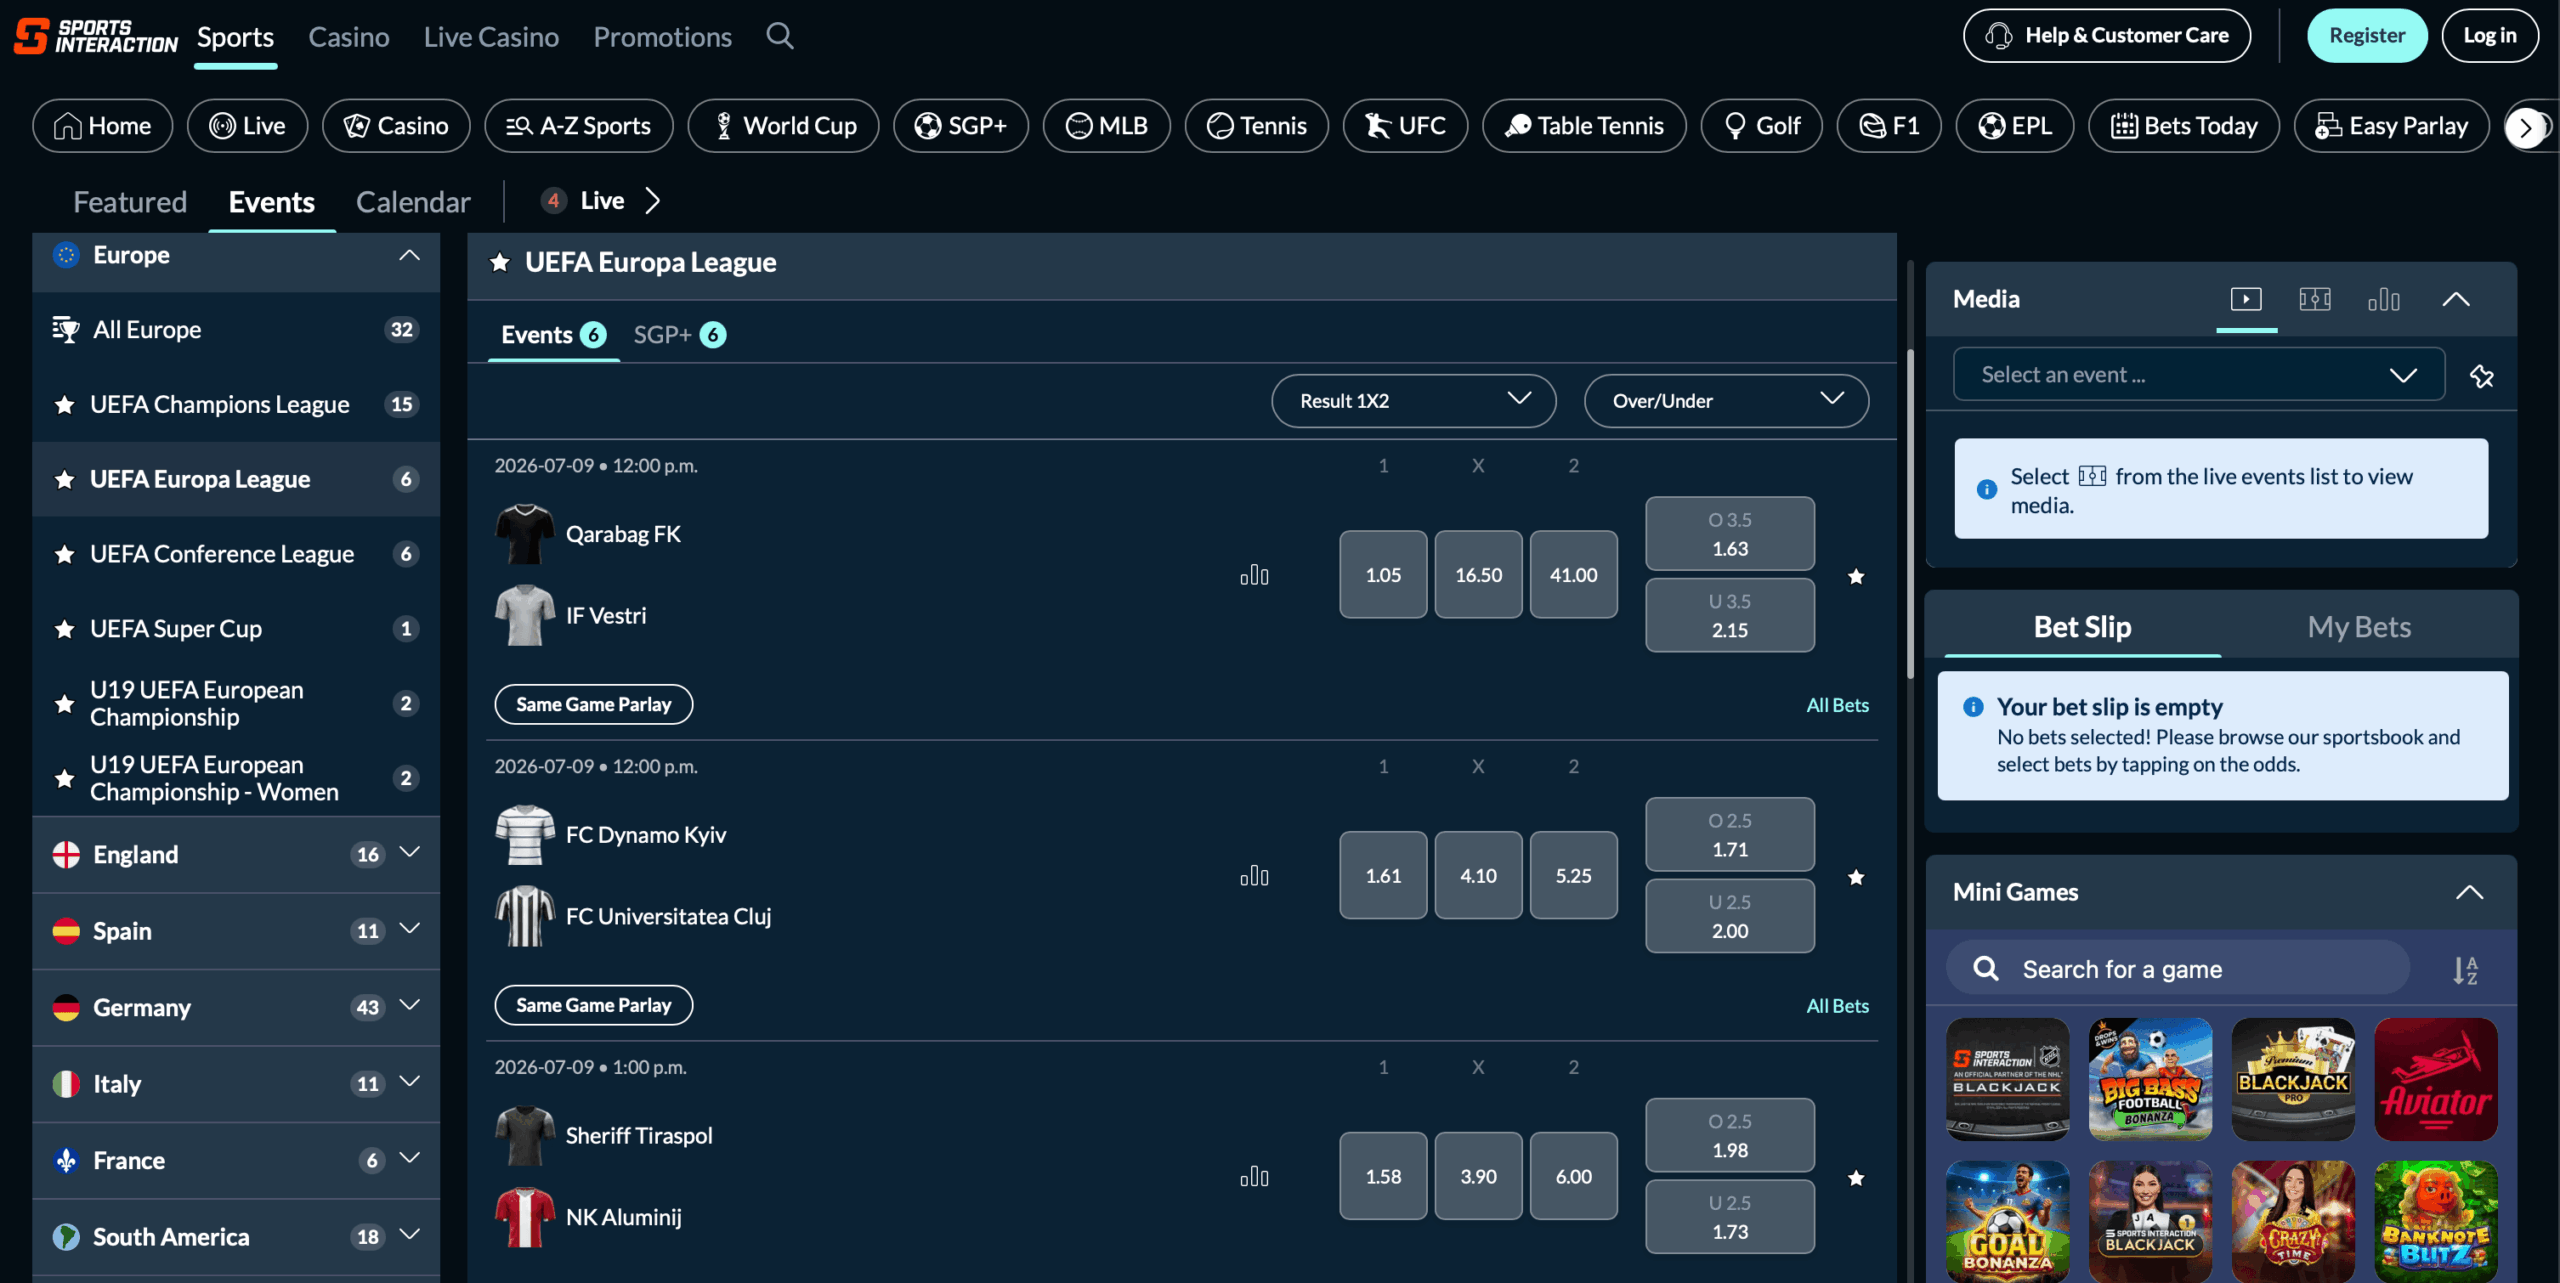This screenshot has width=2560, height=1283.
Task: Toggle the UEFA Europa League header favorite star
Action: click(500, 262)
